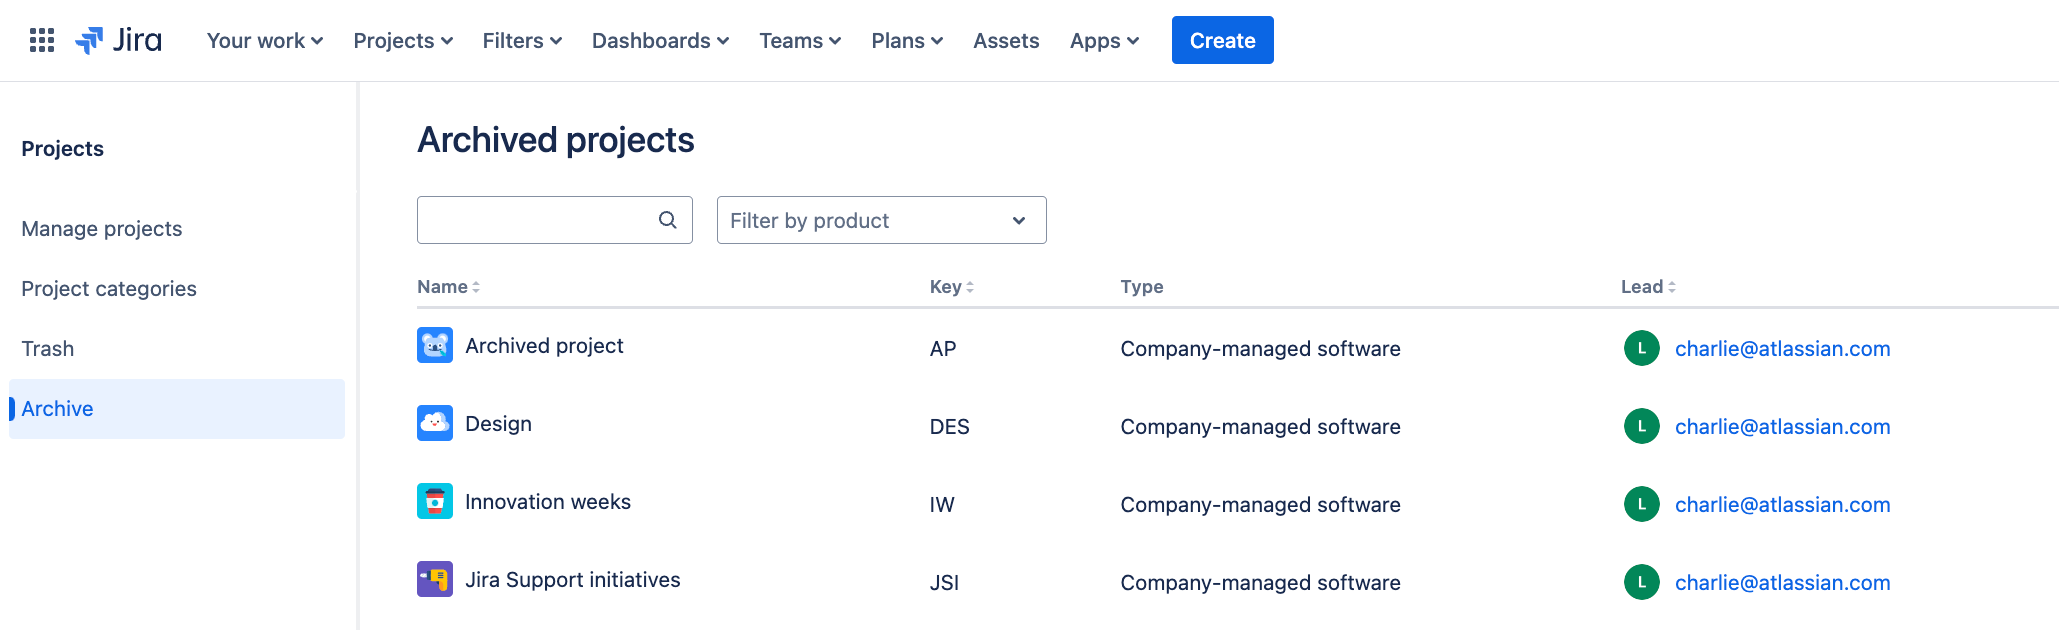Open the app switcher grid icon
The height and width of the screenshot is (630, 2059).
click(x=42, y=40)
